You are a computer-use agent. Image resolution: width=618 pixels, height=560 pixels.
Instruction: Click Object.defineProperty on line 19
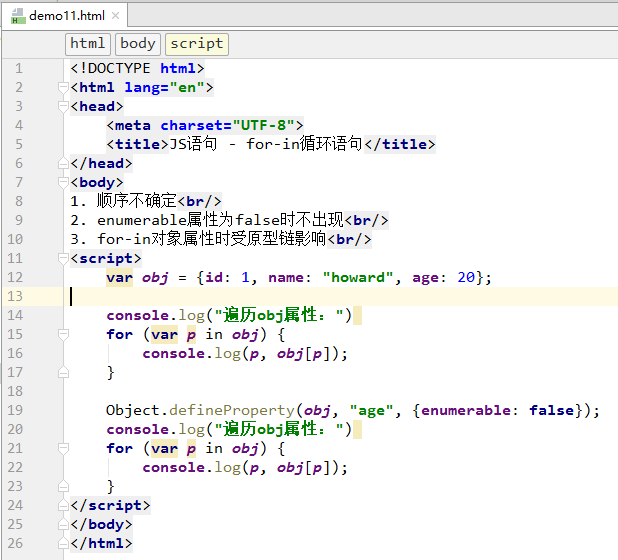click(x=200, y=410)
